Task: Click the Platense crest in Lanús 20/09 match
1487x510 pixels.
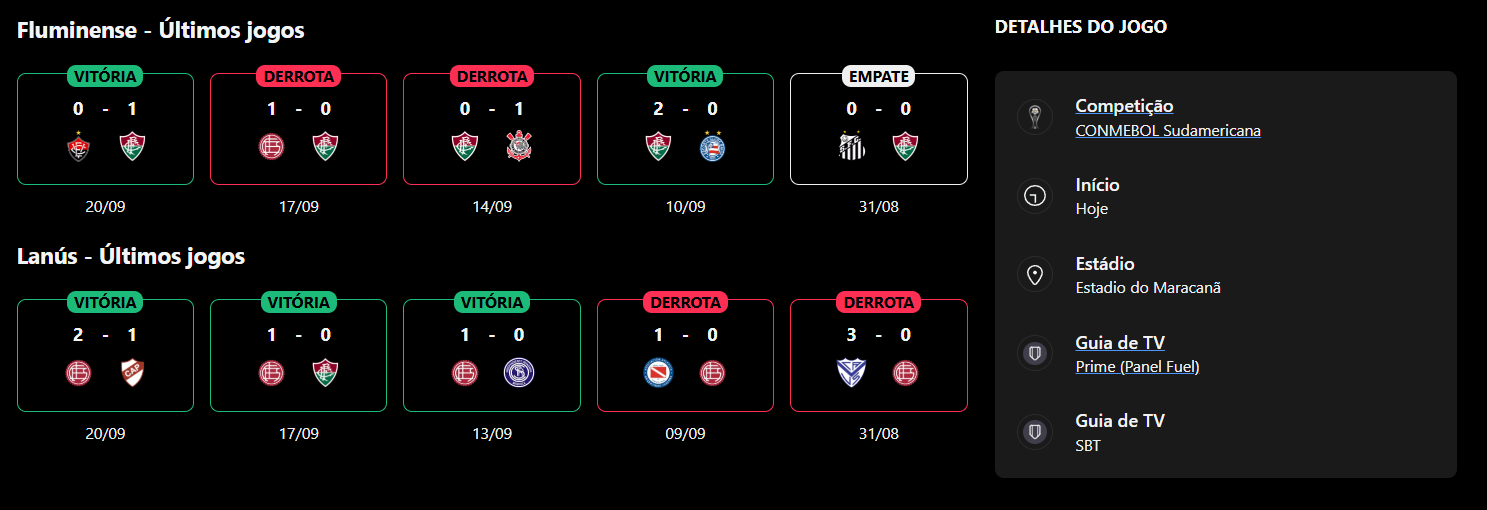Action: pos(132,373)
